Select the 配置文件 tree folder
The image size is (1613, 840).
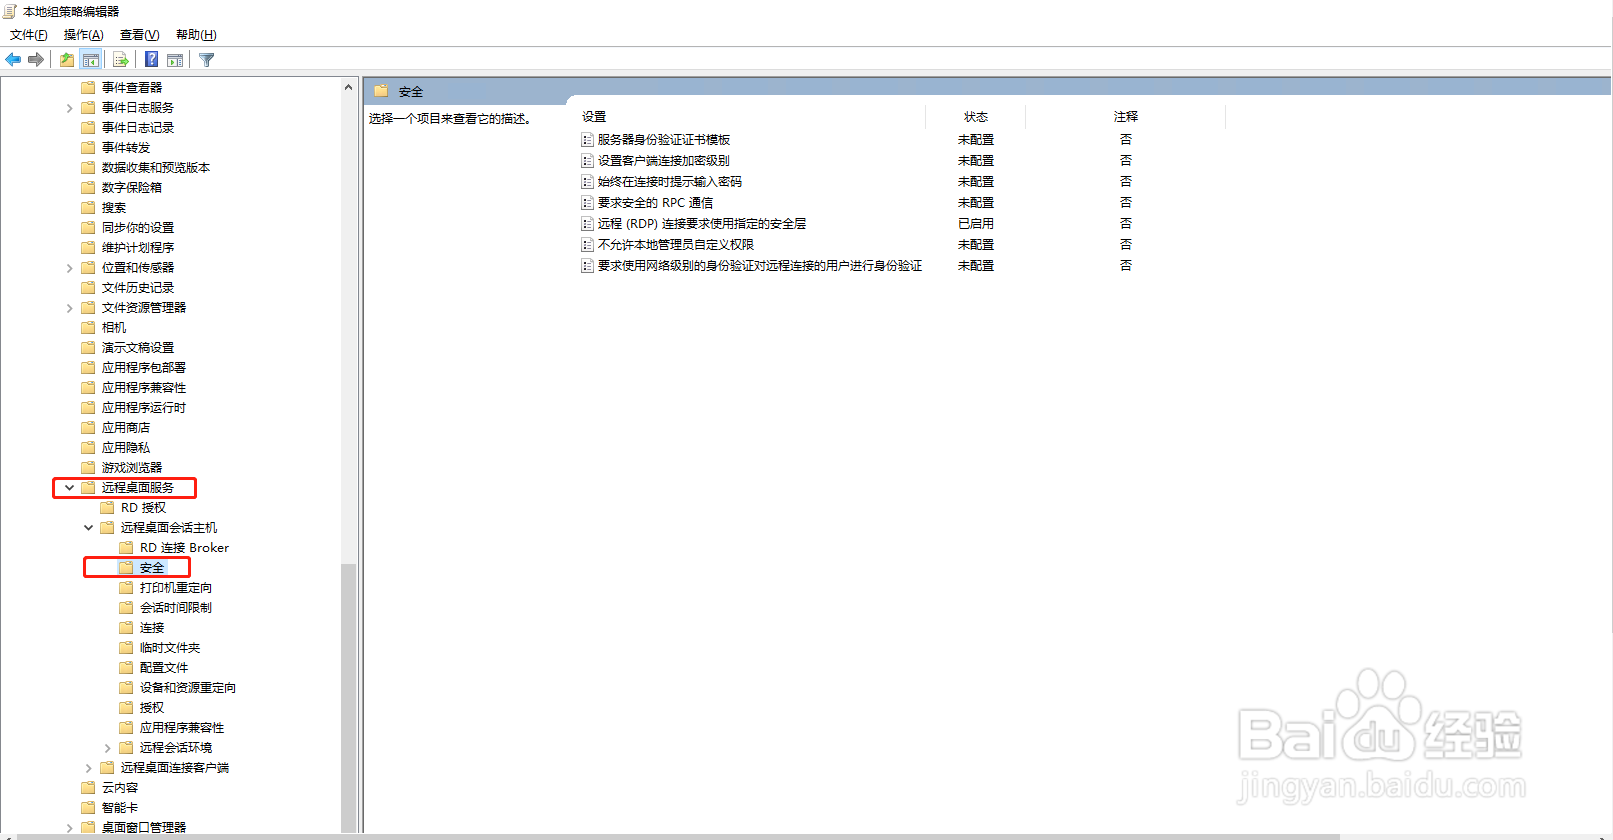(x=164, y=668)
